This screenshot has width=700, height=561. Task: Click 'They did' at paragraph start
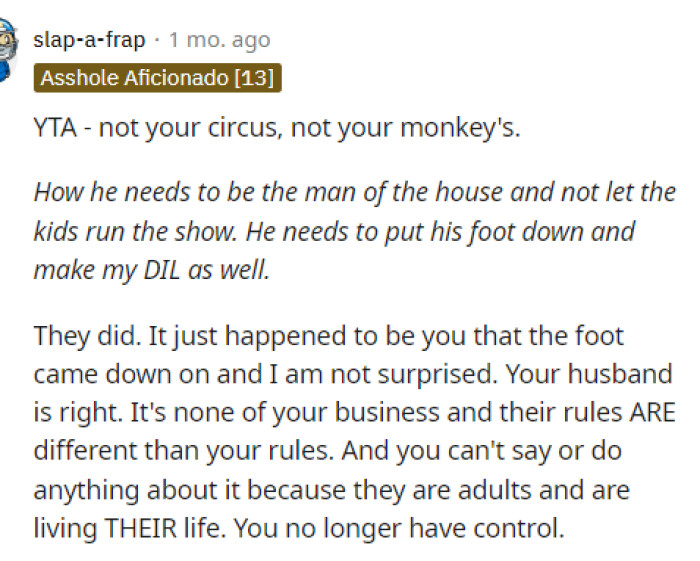click(75, 335)
